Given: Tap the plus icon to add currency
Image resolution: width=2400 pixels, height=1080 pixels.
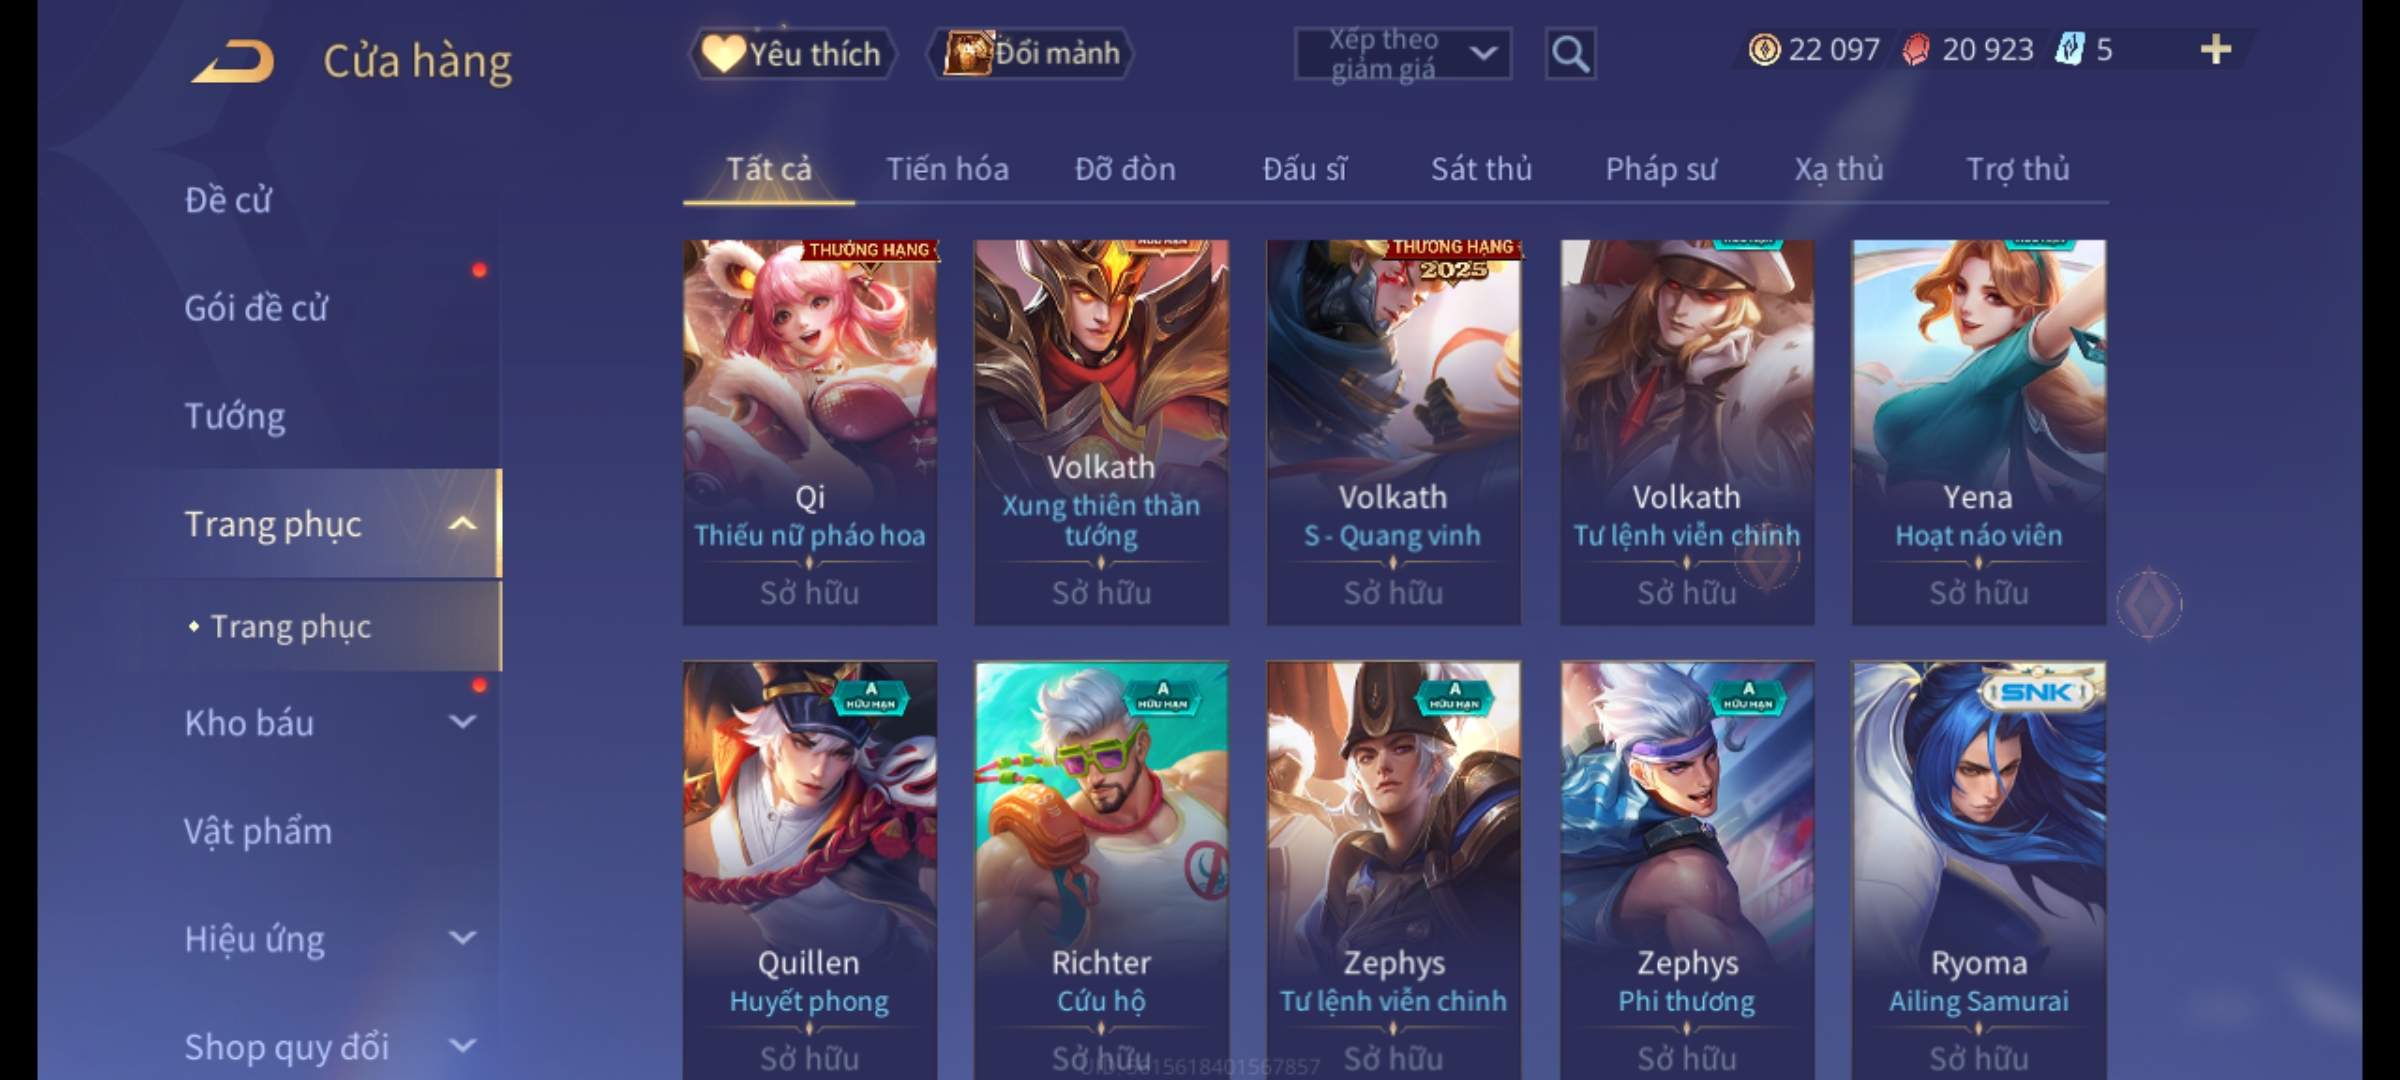Looking at the screenshot, I should tap(2216, 49).
